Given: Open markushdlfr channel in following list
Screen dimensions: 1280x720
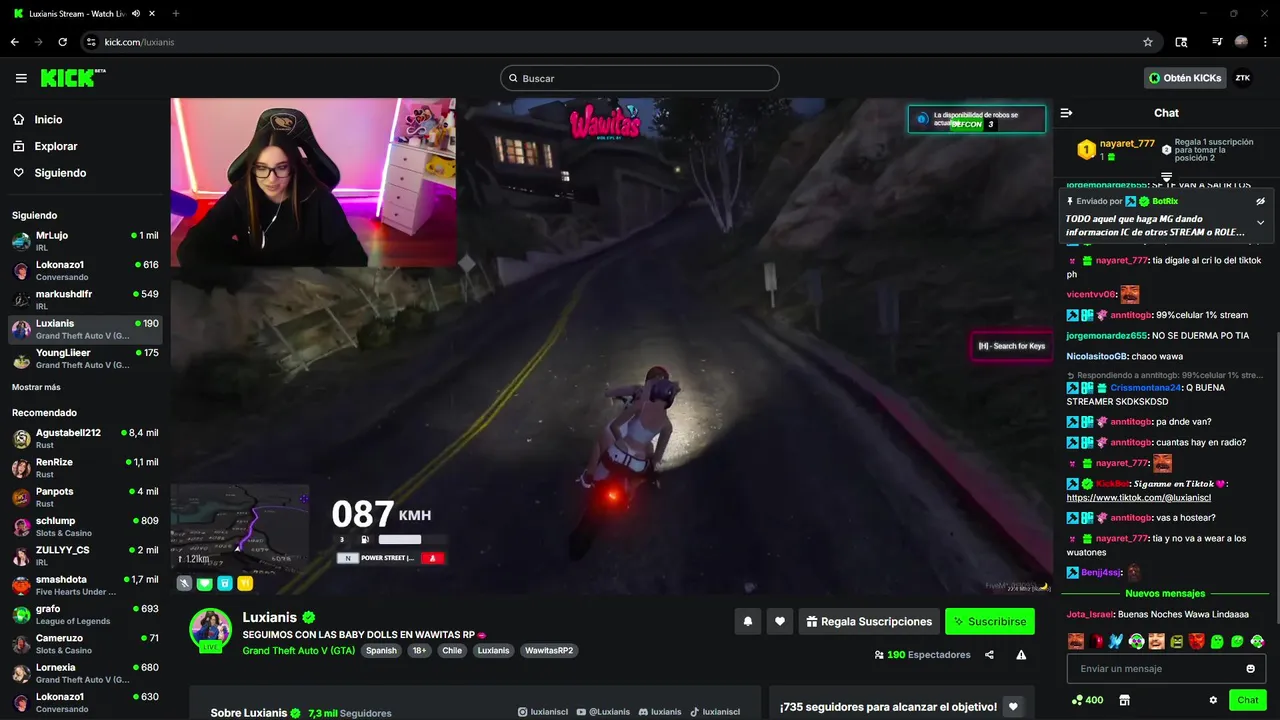Looking at the screenshot, I should tap(85, 300).
